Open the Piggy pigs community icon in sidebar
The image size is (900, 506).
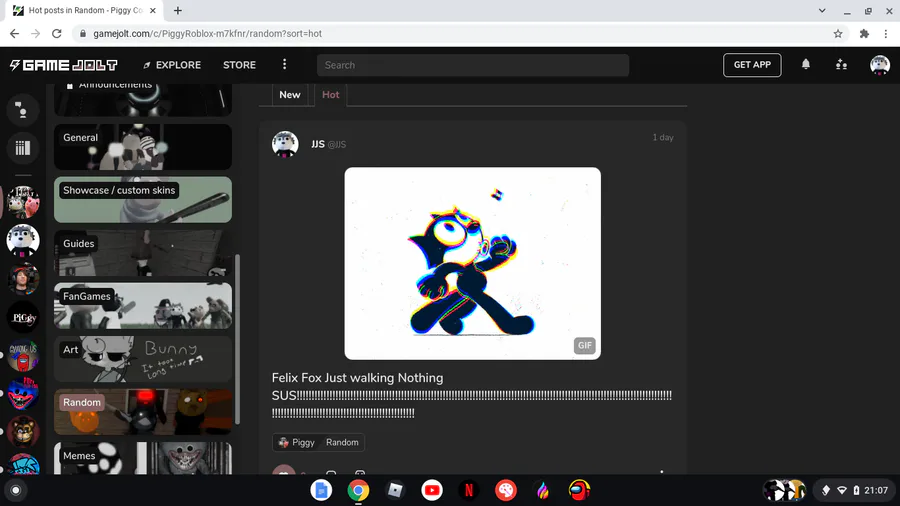click(23, 202)
